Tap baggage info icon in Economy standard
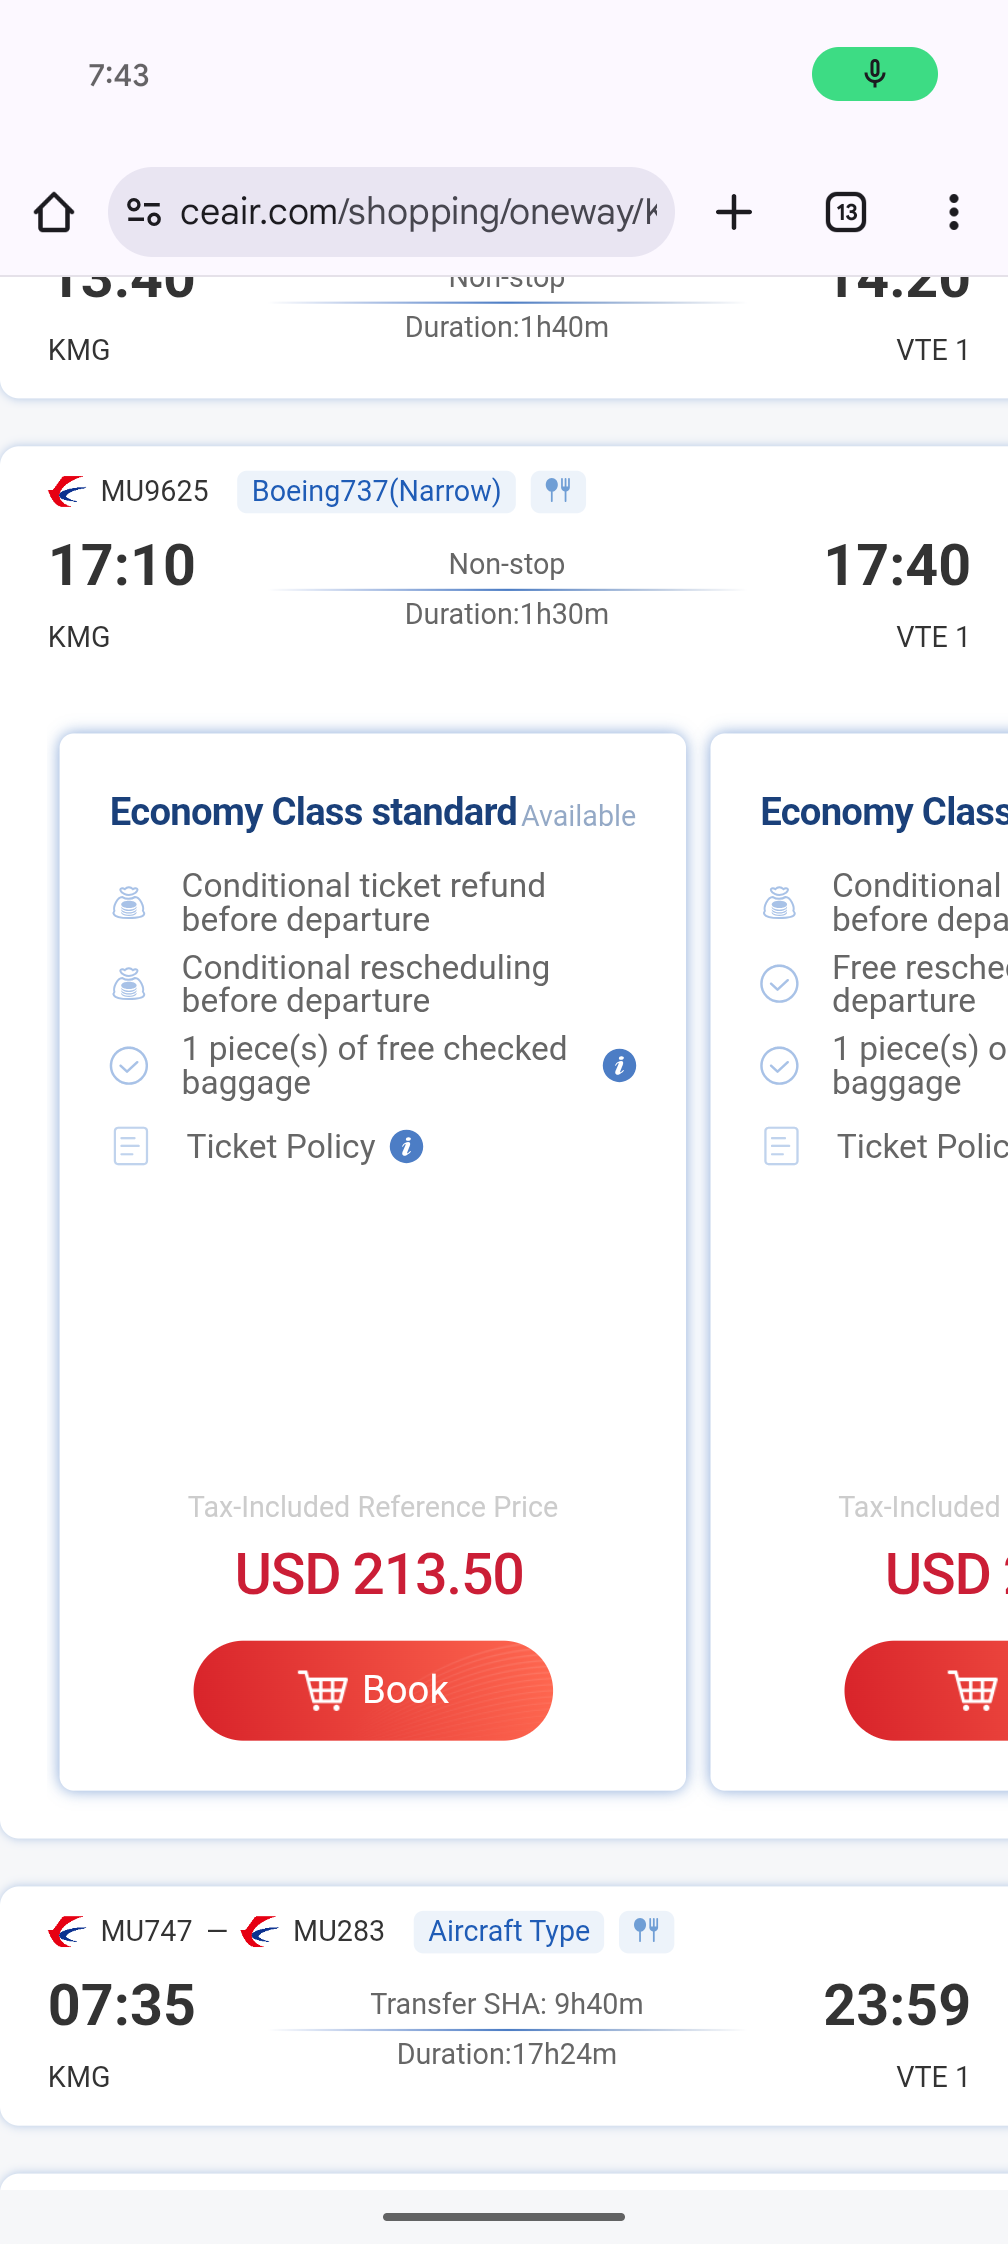This screenshot has width=1008, height=2244. (619, 1066)
